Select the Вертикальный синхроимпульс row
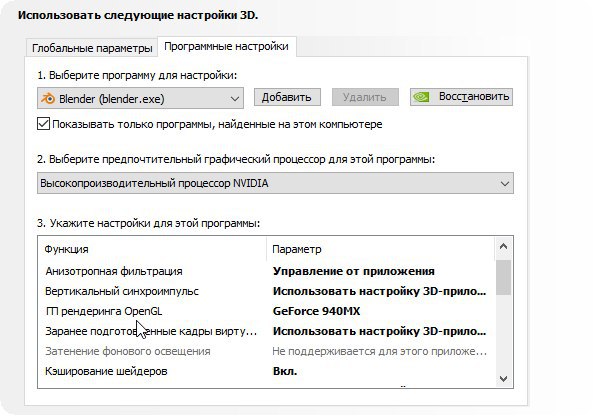Image resolution: width=594 pixels, height=416 pixels. [266, 291]
